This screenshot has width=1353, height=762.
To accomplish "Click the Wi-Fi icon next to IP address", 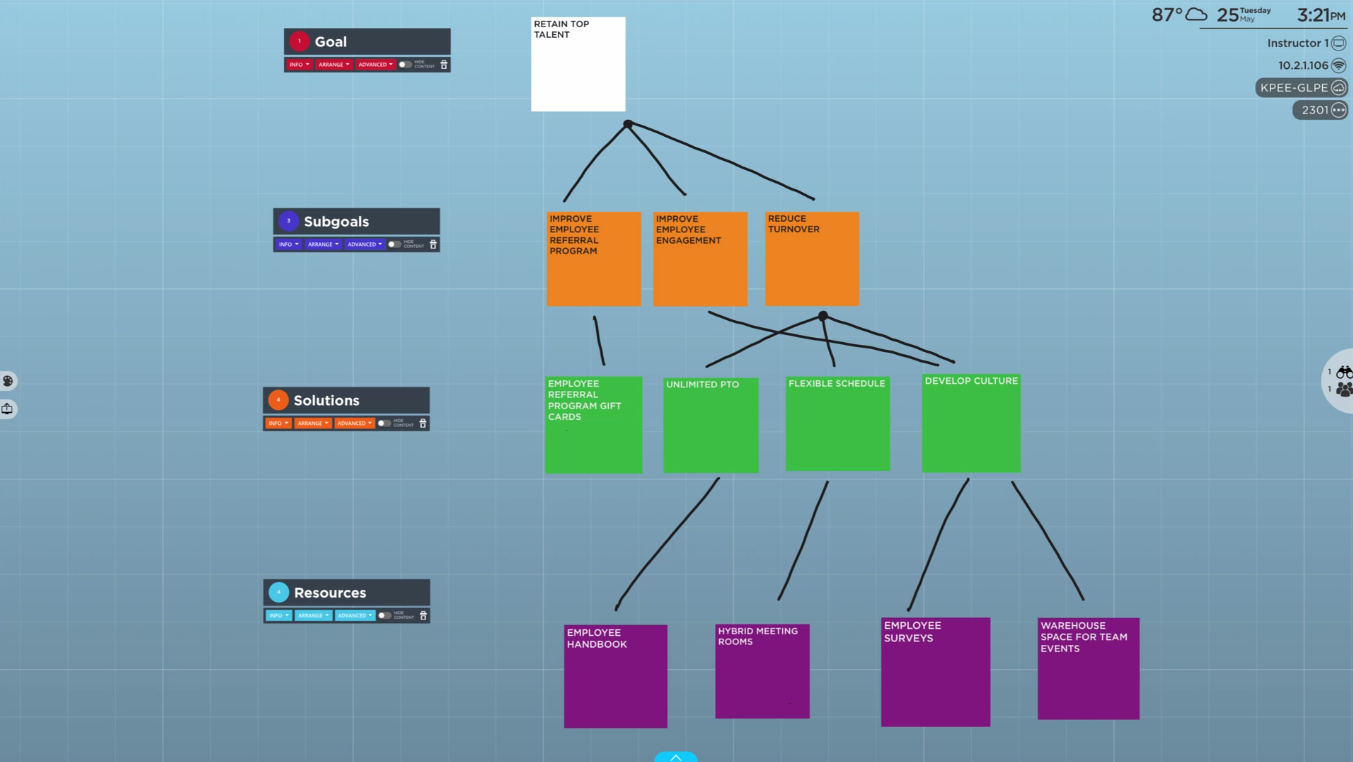I will coord(1338,65).
